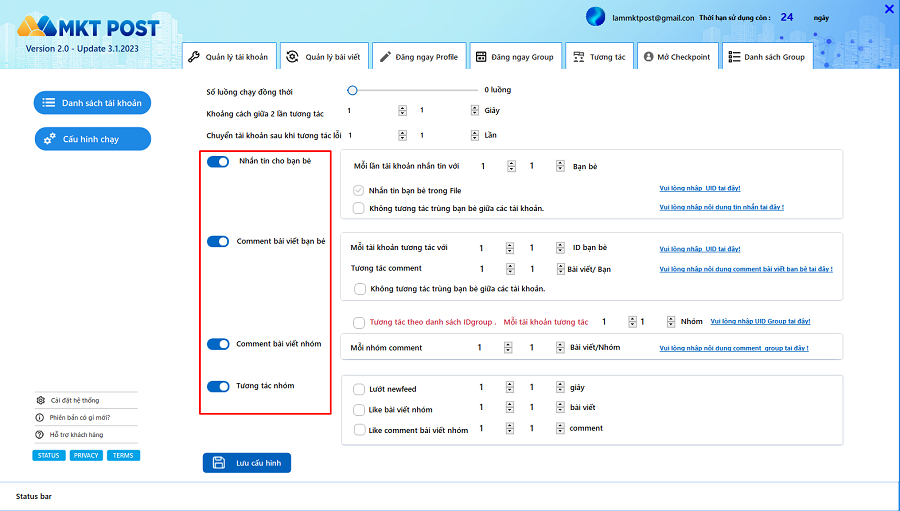Adjust the first stepper for Mỗi nhóm comment
Viewport: 900px width, 511px height.
click(x=508, y=348)
